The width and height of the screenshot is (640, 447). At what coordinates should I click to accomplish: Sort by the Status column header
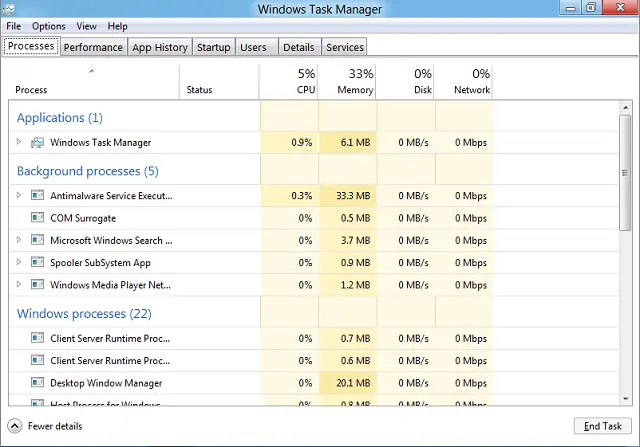coord(219,82)
